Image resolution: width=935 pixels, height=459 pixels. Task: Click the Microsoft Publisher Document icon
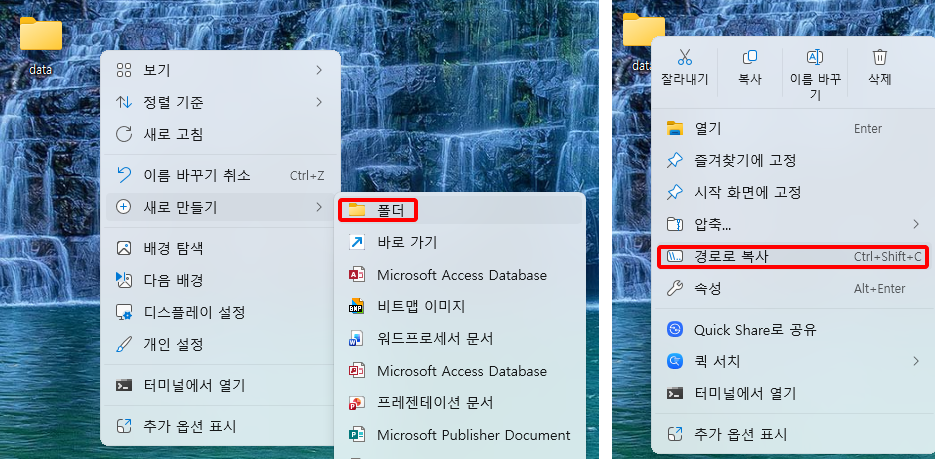[356, 435]
